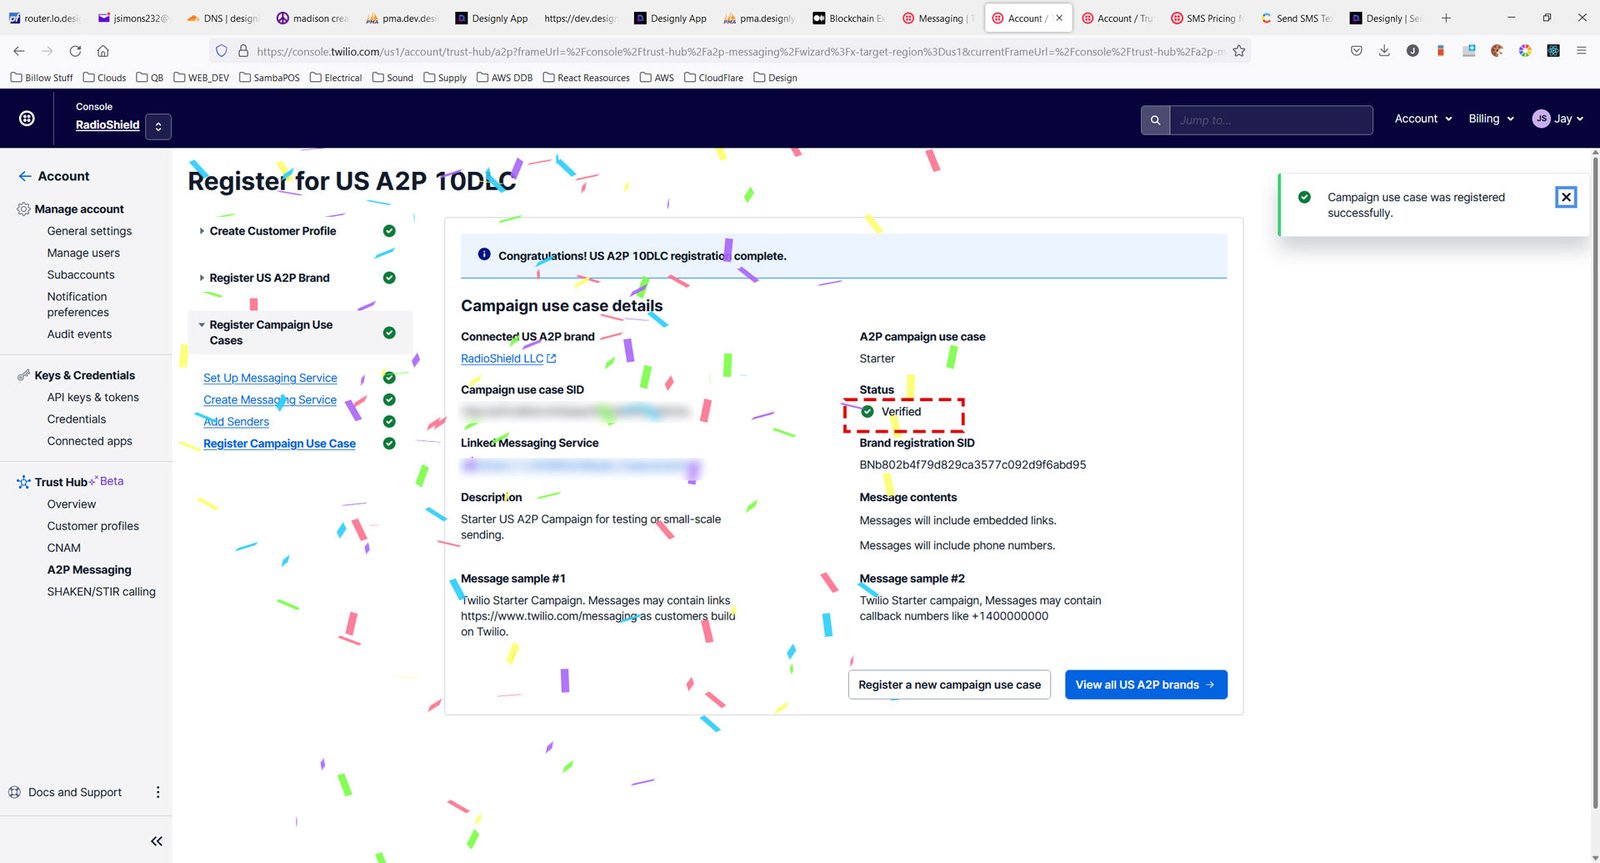Click the info icon in congratulations banner
The image size is (1600, 863).
(x=484, y=255)
